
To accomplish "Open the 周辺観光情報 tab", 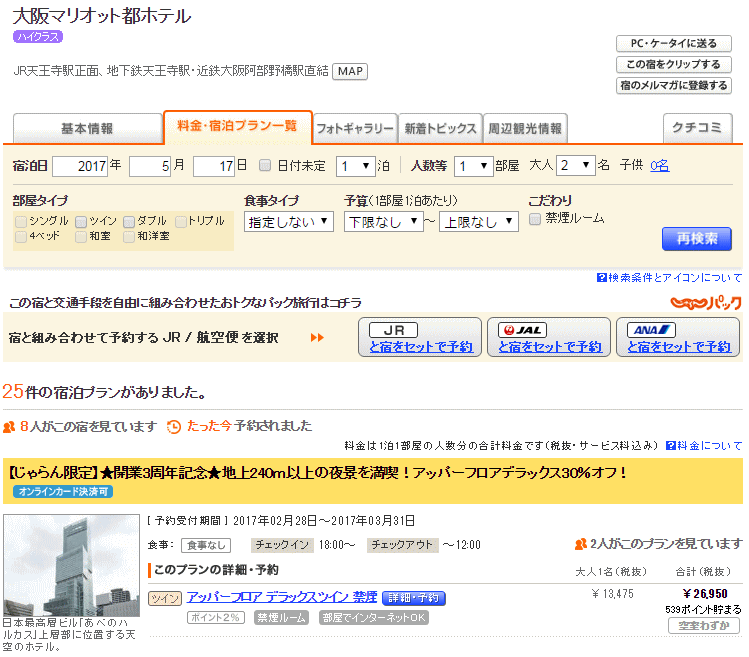I will [x=525, y=128].
